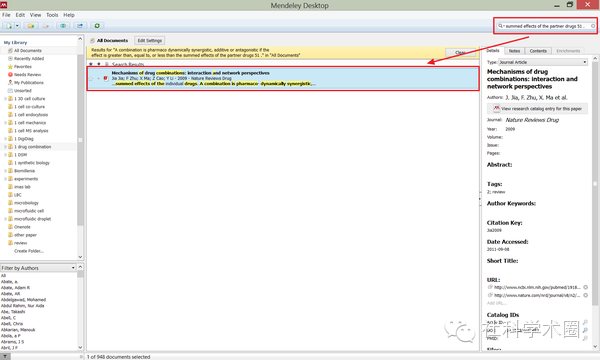Open the Favorites star in My Library
Screen dimensions: 600x360
coord(10,67)
